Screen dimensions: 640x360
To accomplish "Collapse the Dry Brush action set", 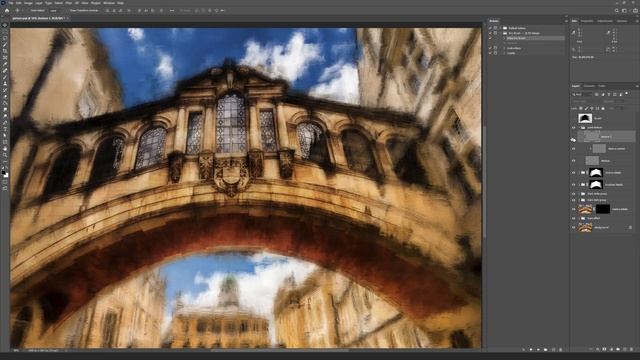I will tap(500, 33).
